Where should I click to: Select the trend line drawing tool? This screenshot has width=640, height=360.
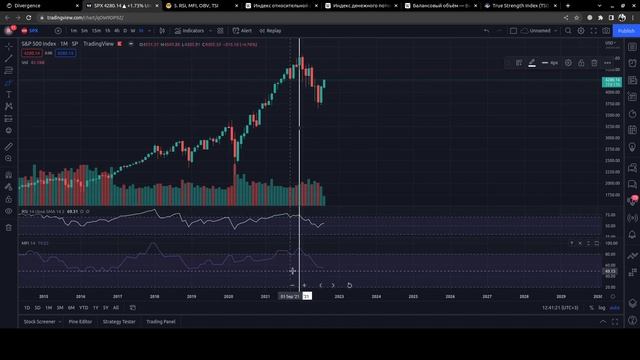[9, 58]
